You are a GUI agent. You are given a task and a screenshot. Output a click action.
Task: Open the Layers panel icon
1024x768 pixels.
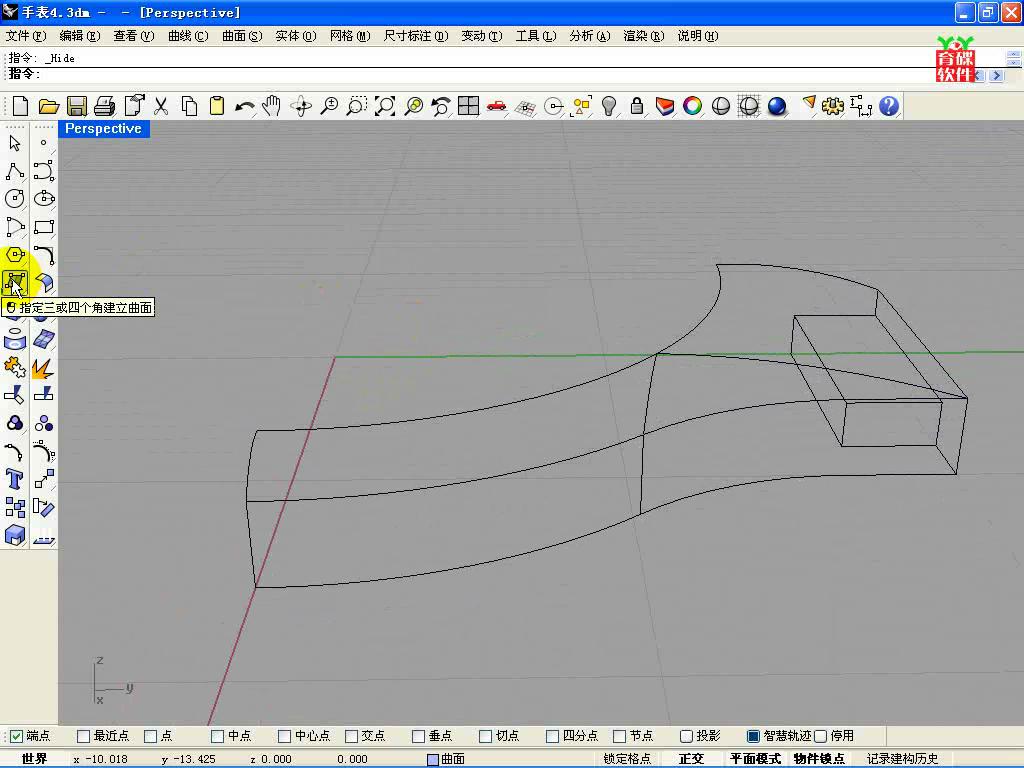coord(665,106)
